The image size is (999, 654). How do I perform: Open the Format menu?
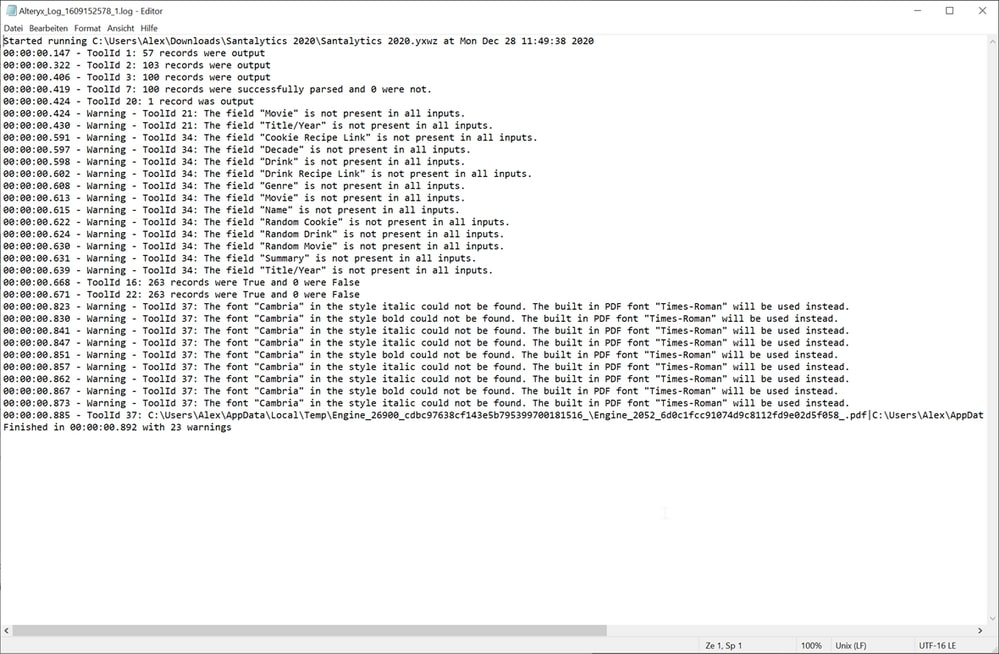(x=87, y=28)
